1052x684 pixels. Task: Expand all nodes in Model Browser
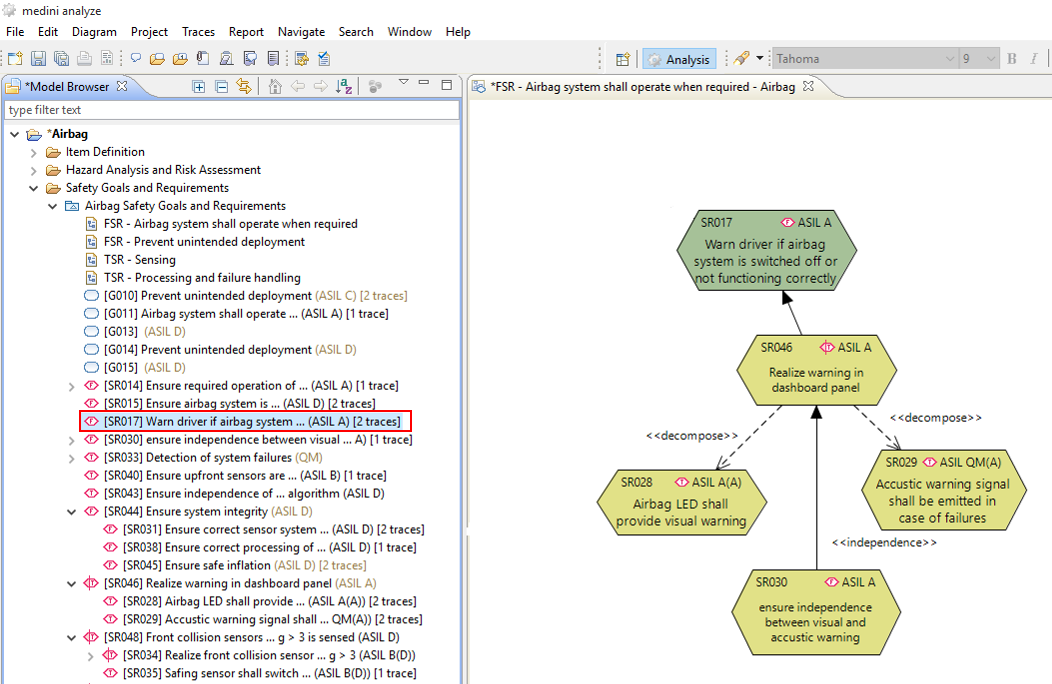(199, 87)
